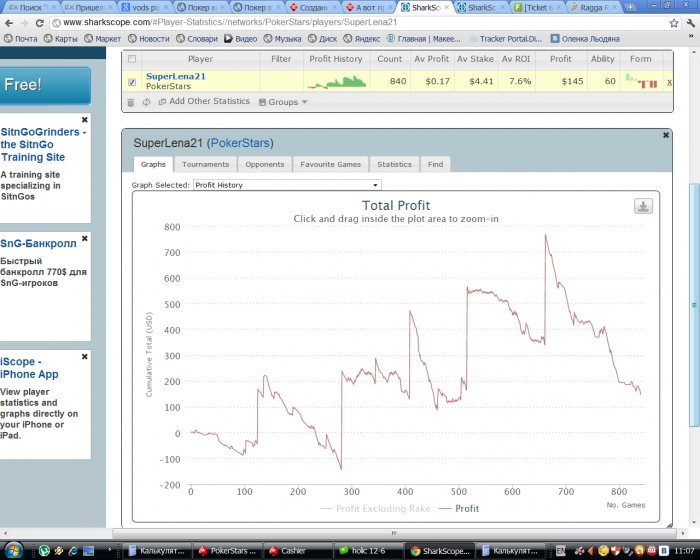The width and height of the screenshot is (700, 560).
Task: Close the SitnGoGrinders ad box
Action: point(85,120)
